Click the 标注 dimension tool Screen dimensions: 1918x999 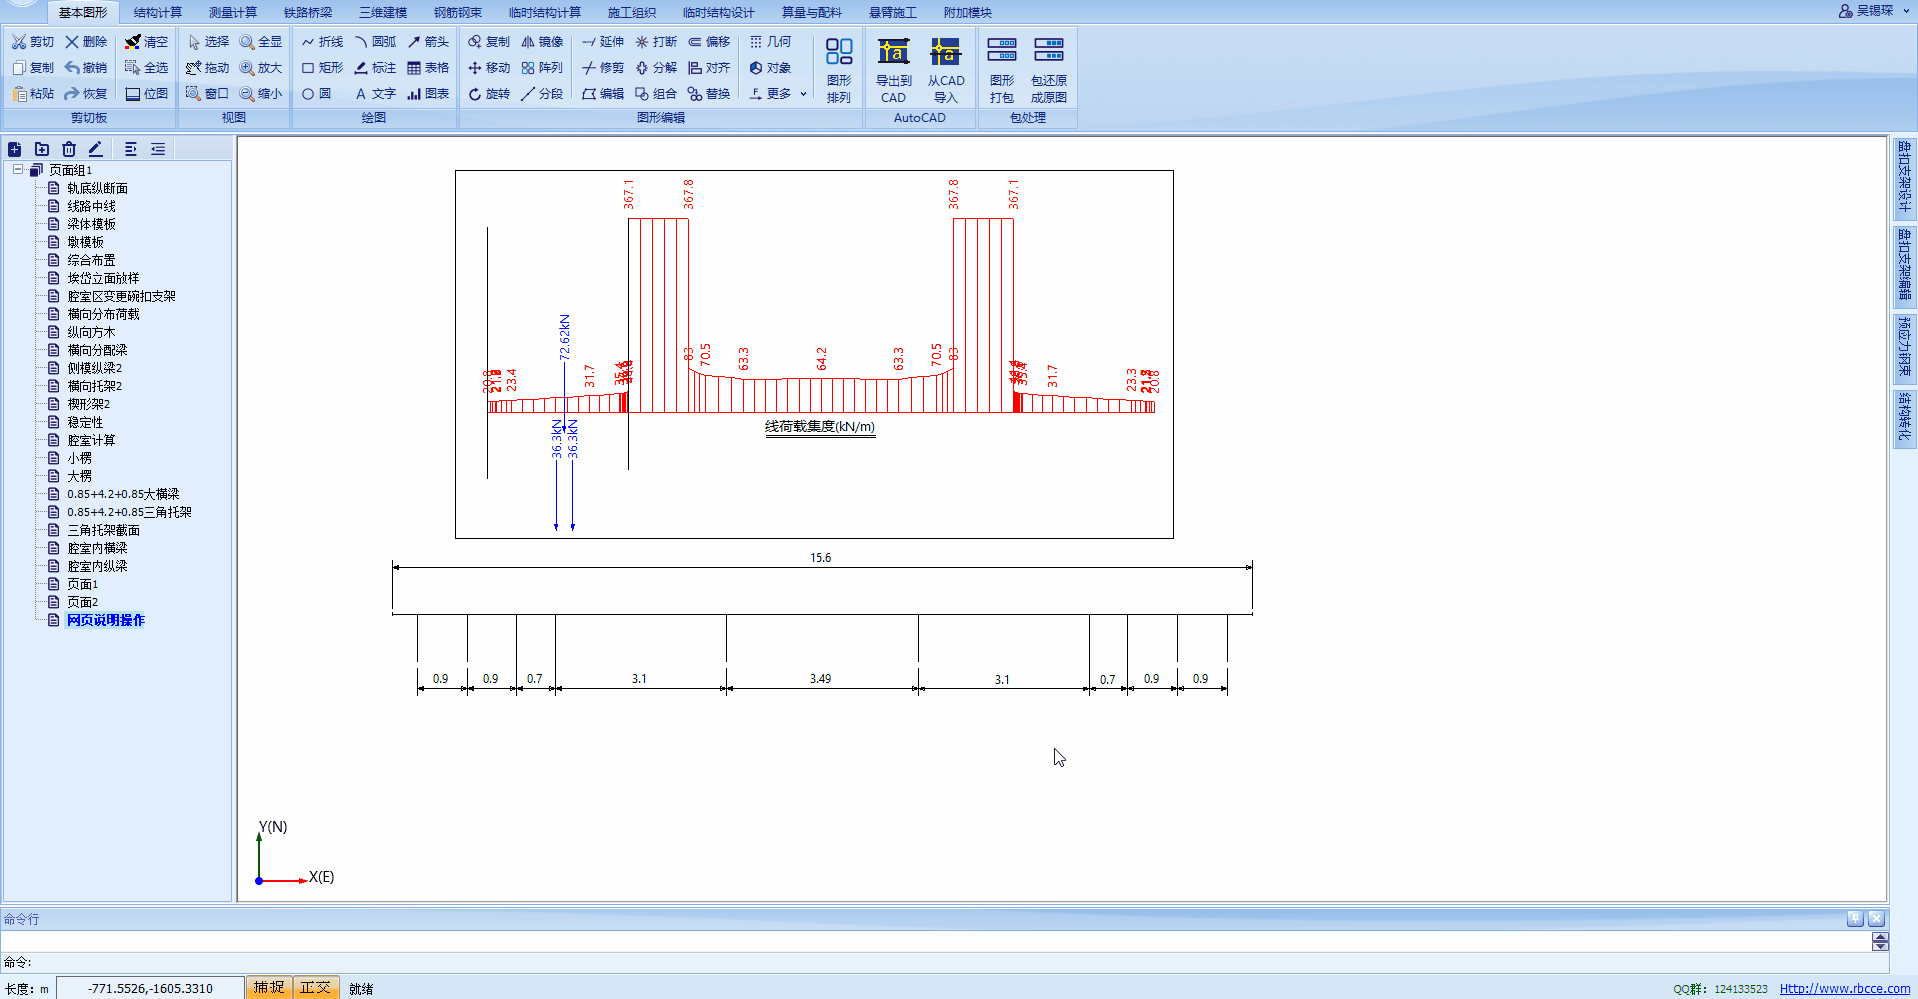[x=375, y=68]
